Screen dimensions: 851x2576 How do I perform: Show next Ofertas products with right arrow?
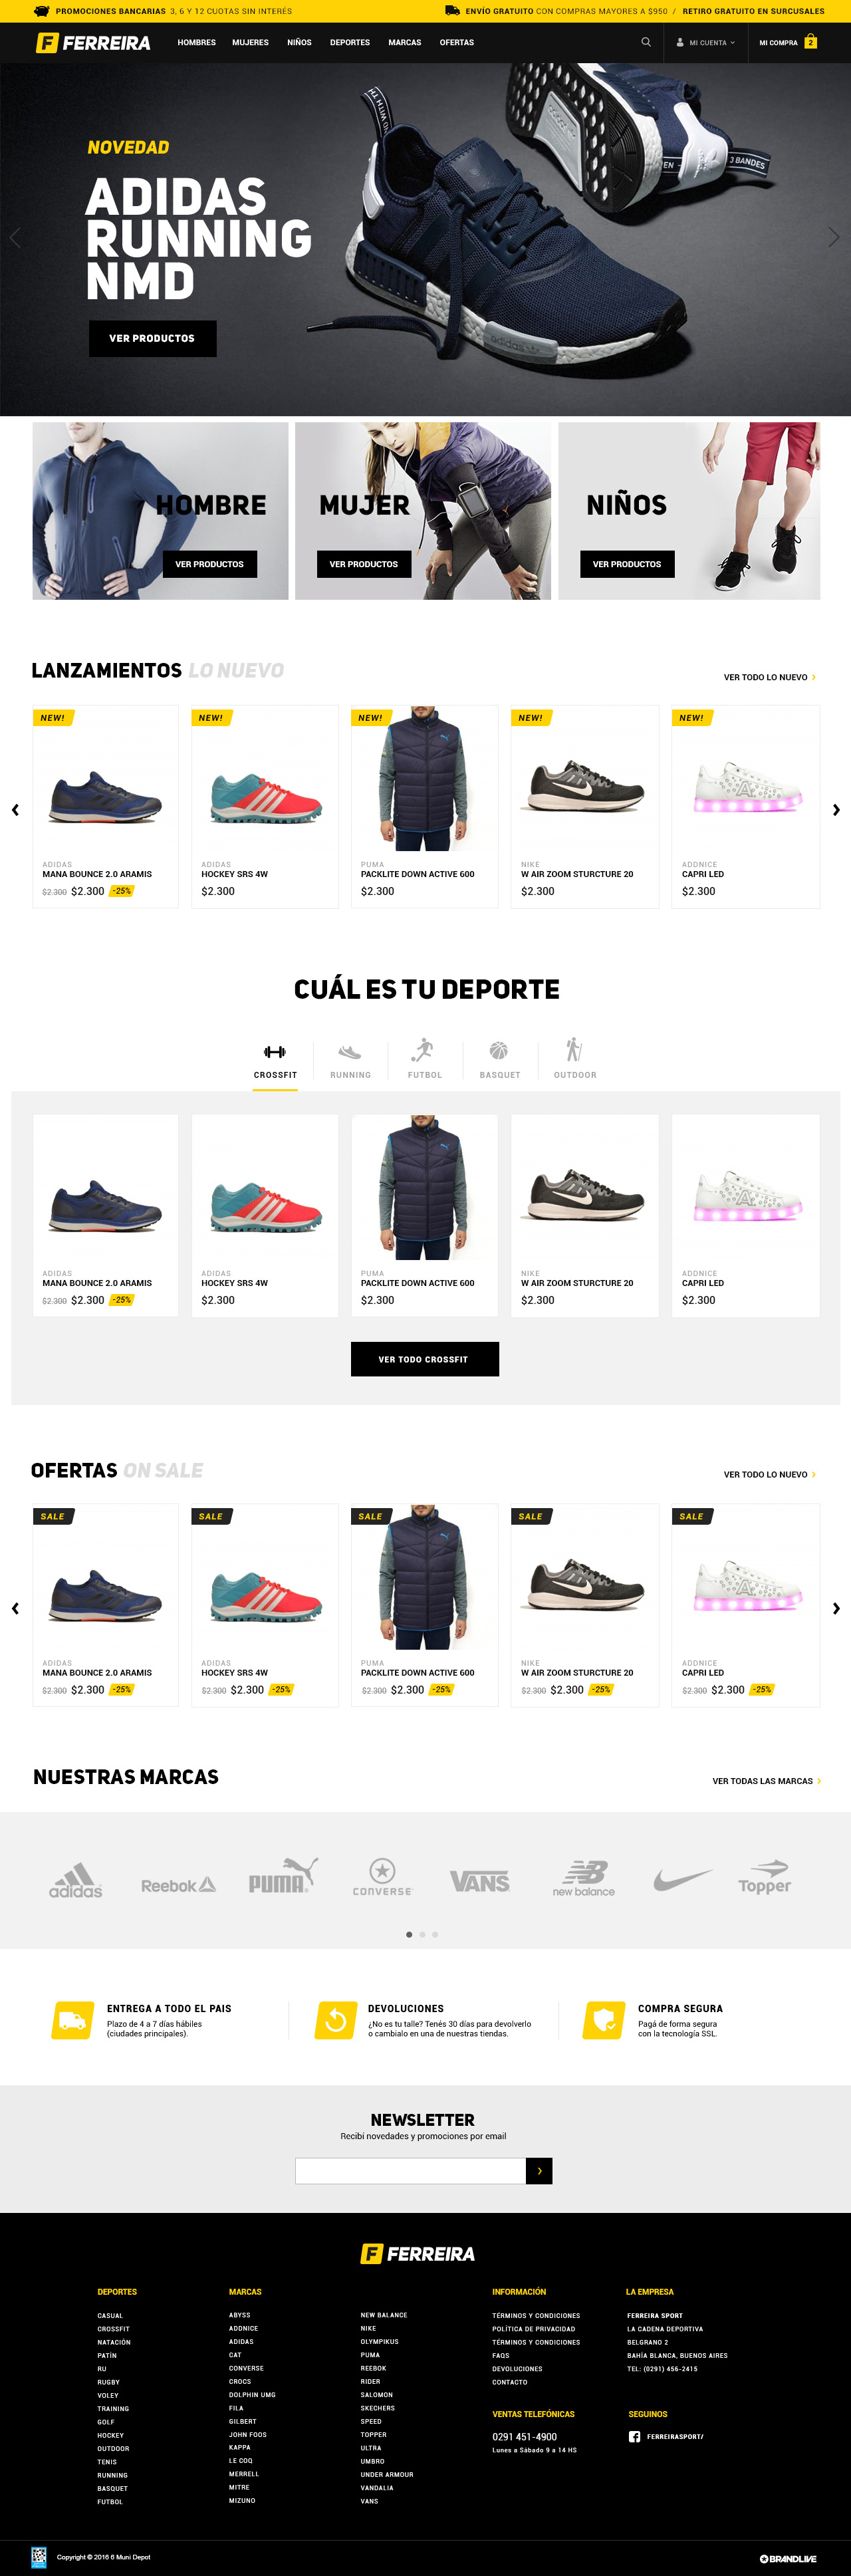(836, 1608)
